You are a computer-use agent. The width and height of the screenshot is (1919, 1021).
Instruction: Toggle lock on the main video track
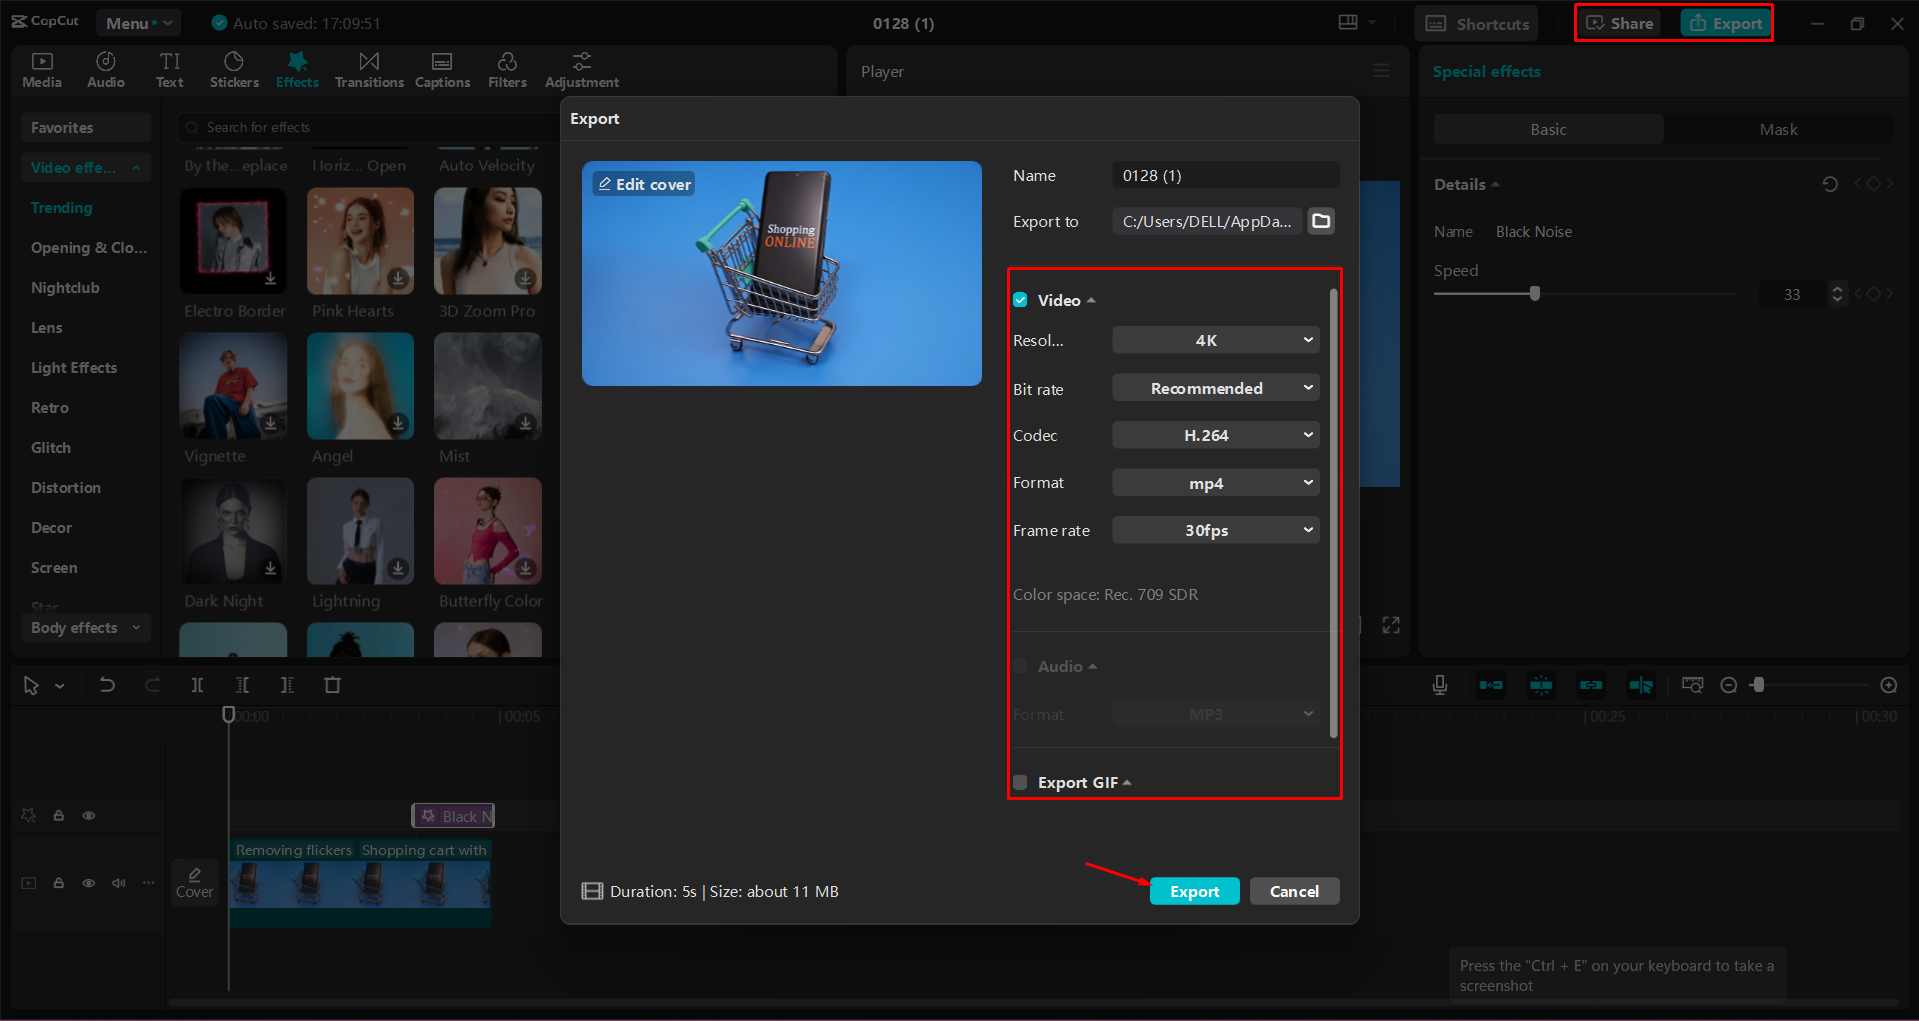59,883
